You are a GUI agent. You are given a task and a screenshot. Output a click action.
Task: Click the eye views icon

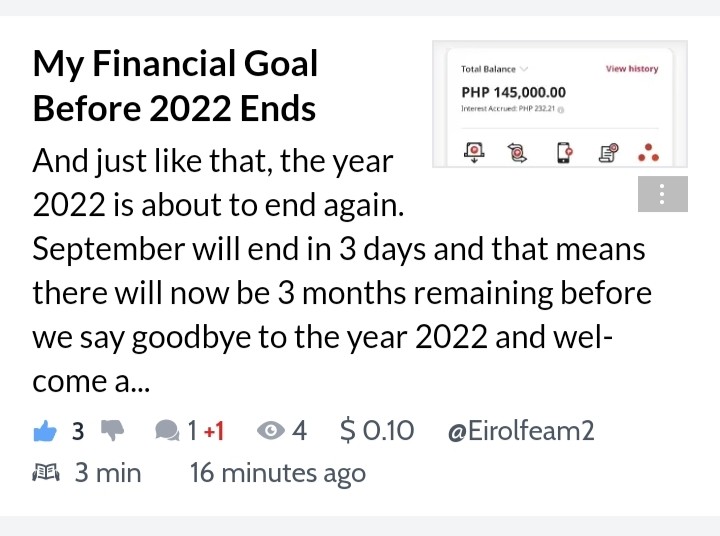(270, 431)
